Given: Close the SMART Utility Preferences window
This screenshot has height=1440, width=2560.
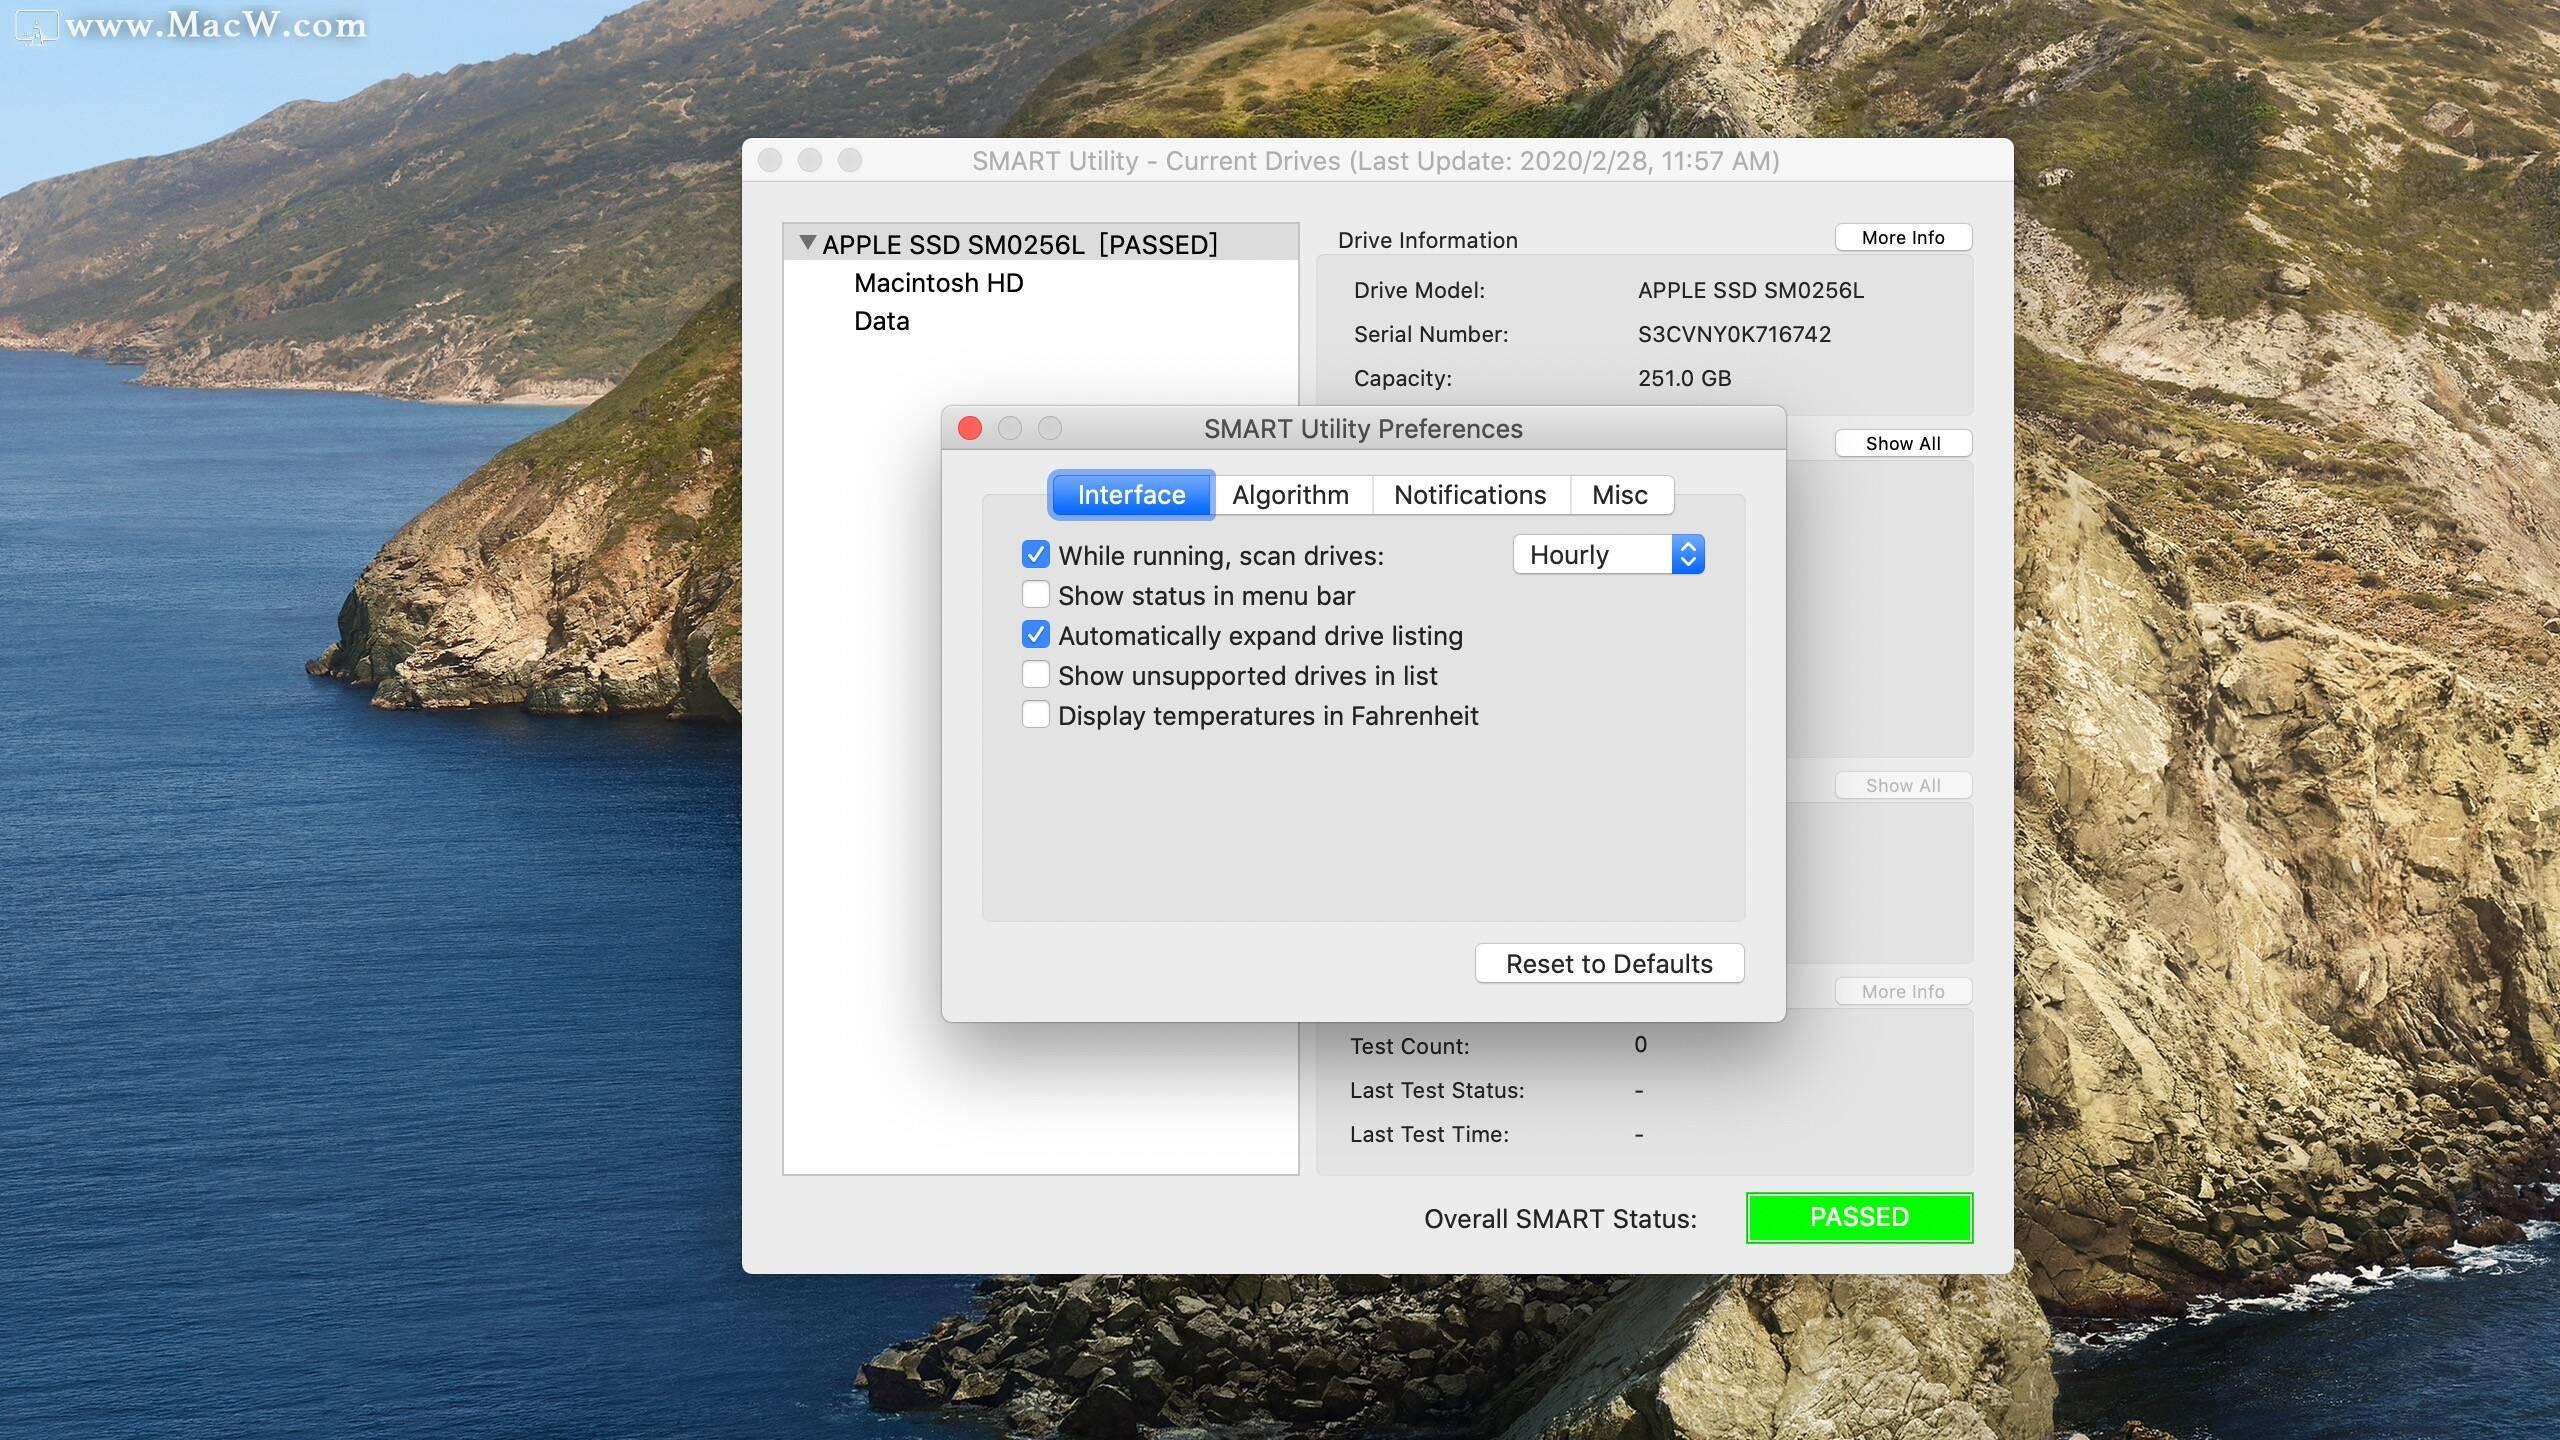Looking at the screenshot, I should [x=969, y=428].
